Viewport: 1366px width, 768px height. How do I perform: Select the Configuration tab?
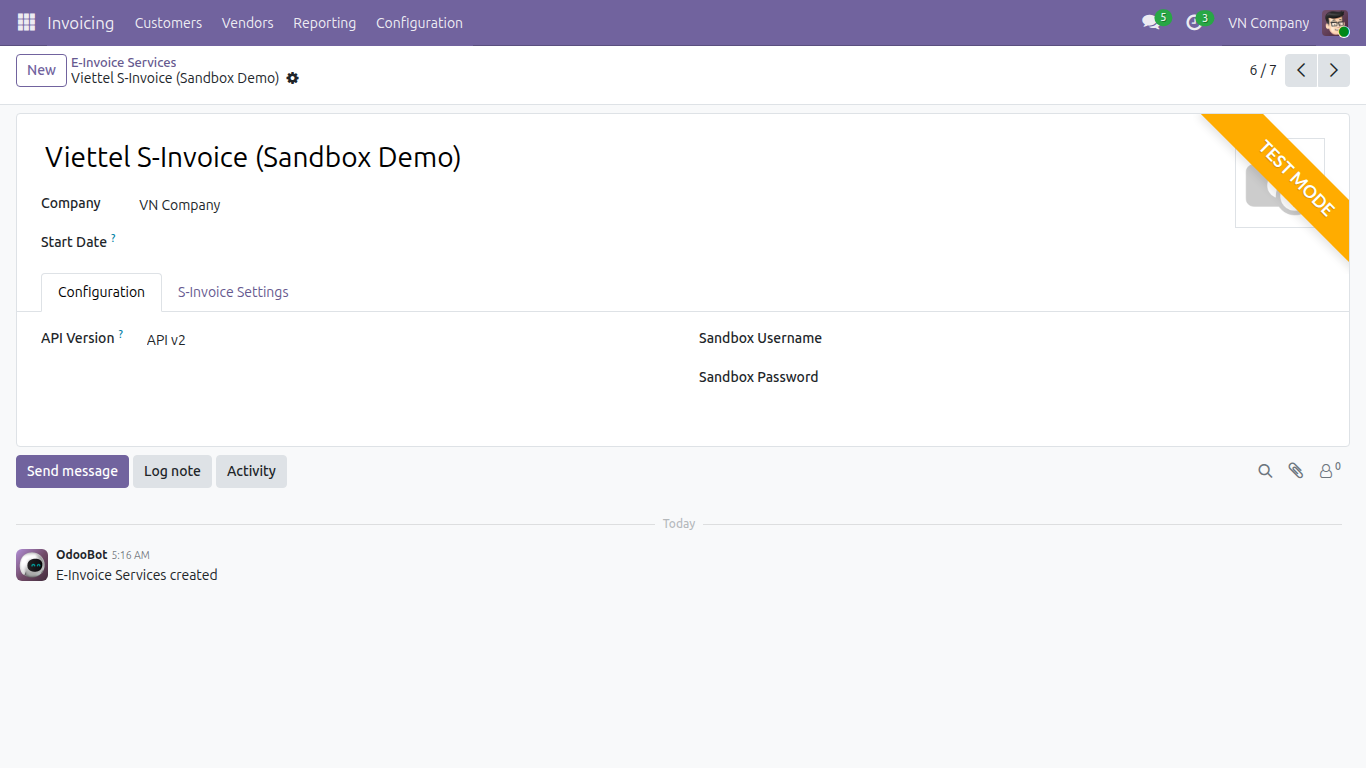101,292
